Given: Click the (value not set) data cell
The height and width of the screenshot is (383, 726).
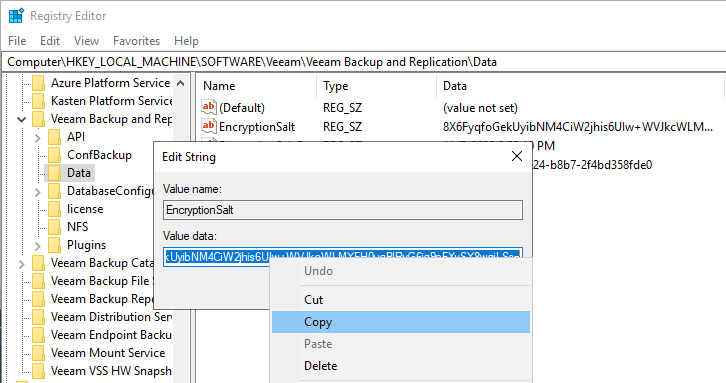Looking at the screenshot, I should tap(480, 108).
